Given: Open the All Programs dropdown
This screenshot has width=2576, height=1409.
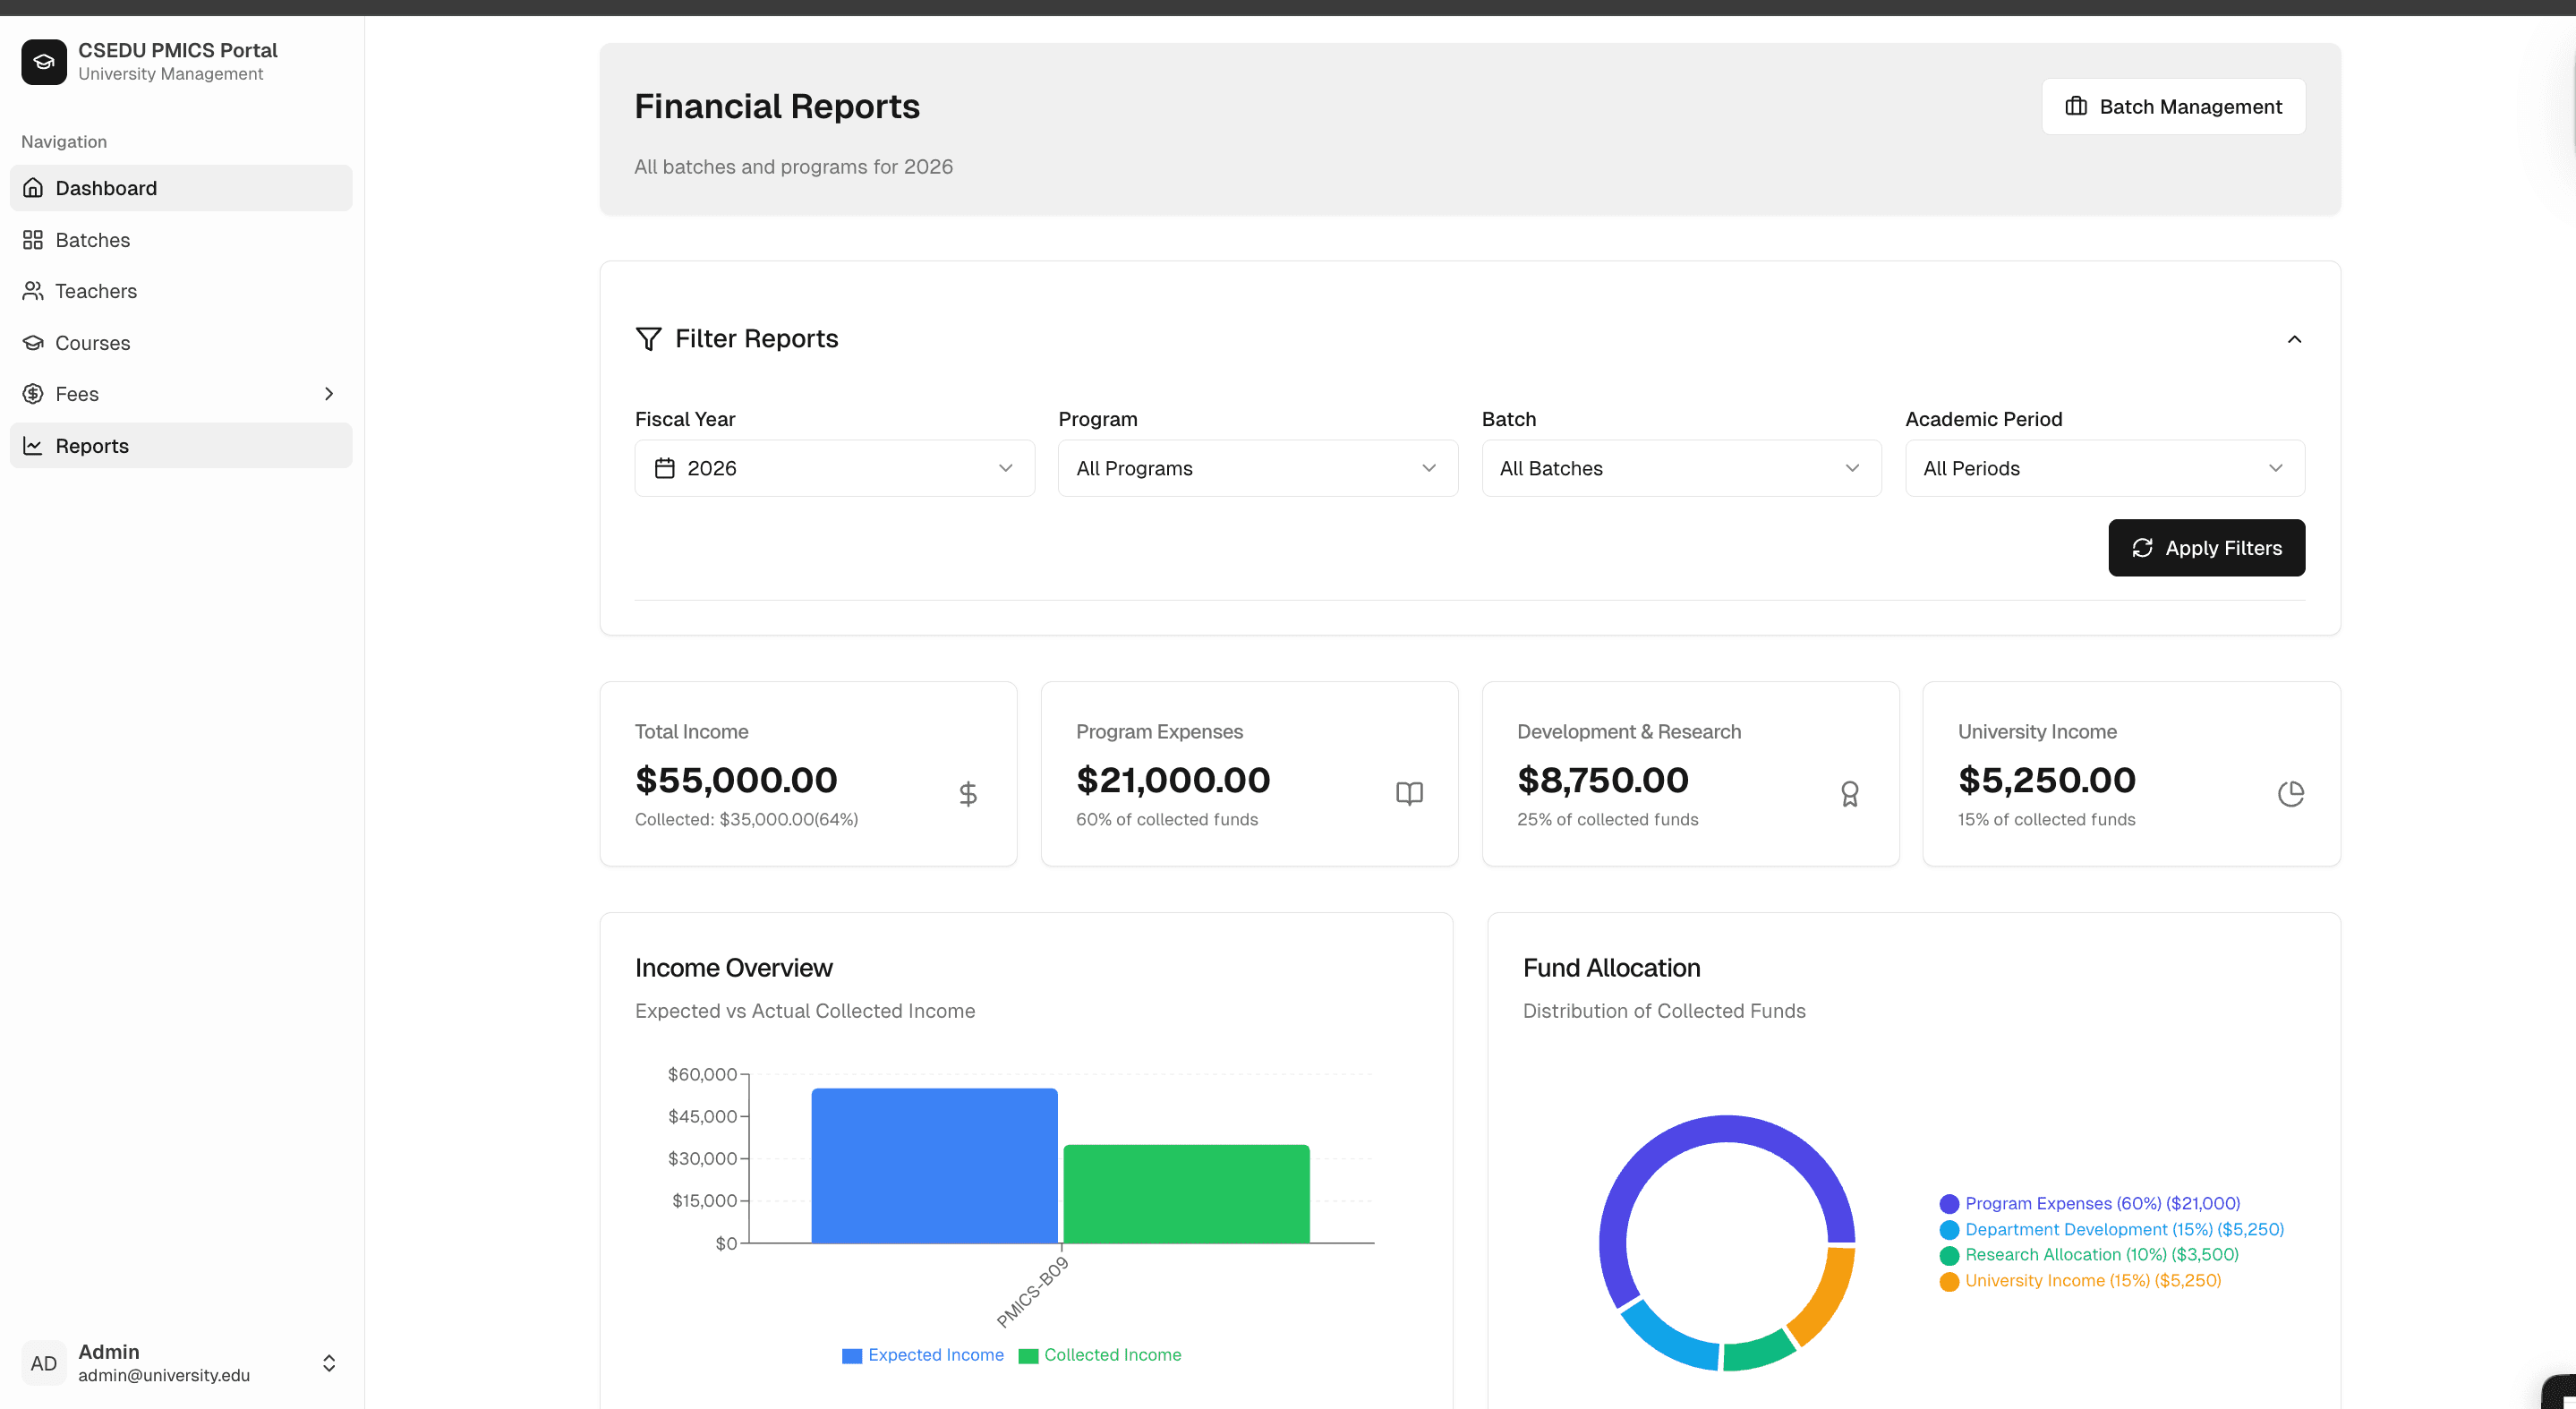Looking at the screenshot, I should coord(1258,468).
